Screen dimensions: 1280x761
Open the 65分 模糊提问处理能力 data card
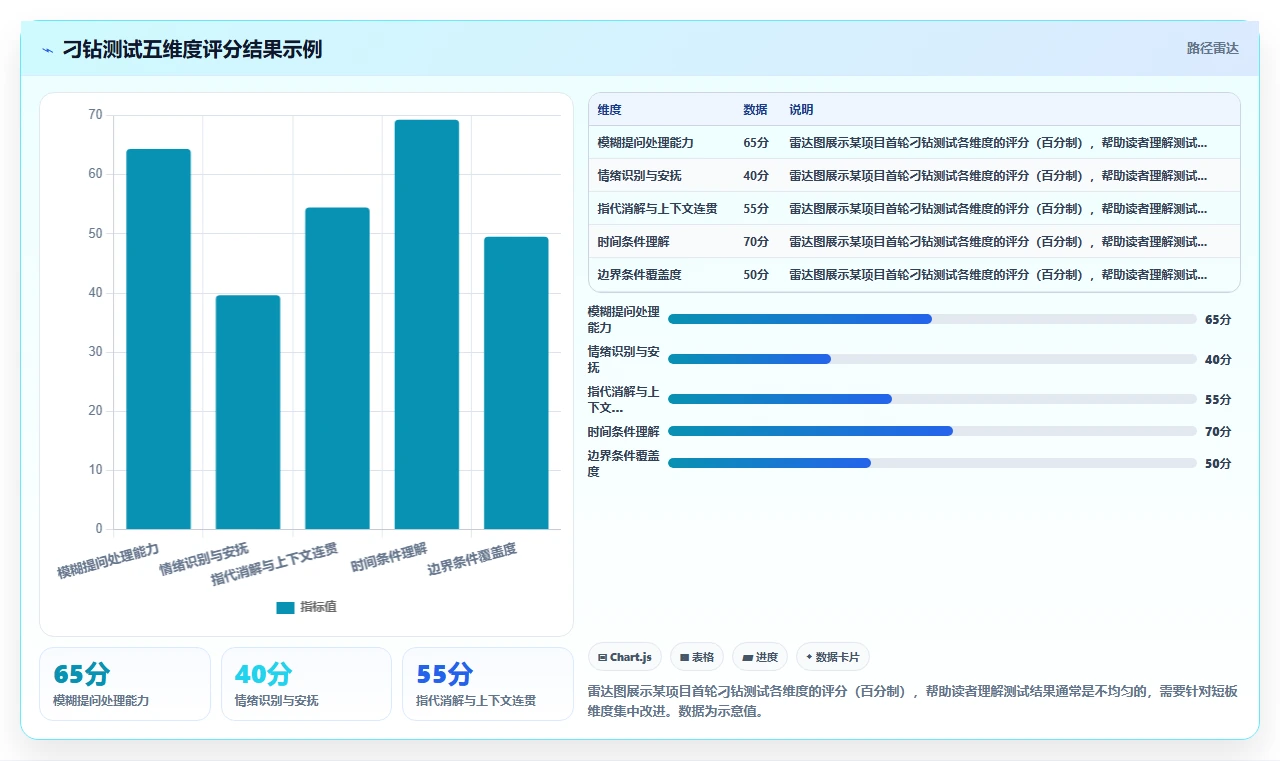[125, 684]
